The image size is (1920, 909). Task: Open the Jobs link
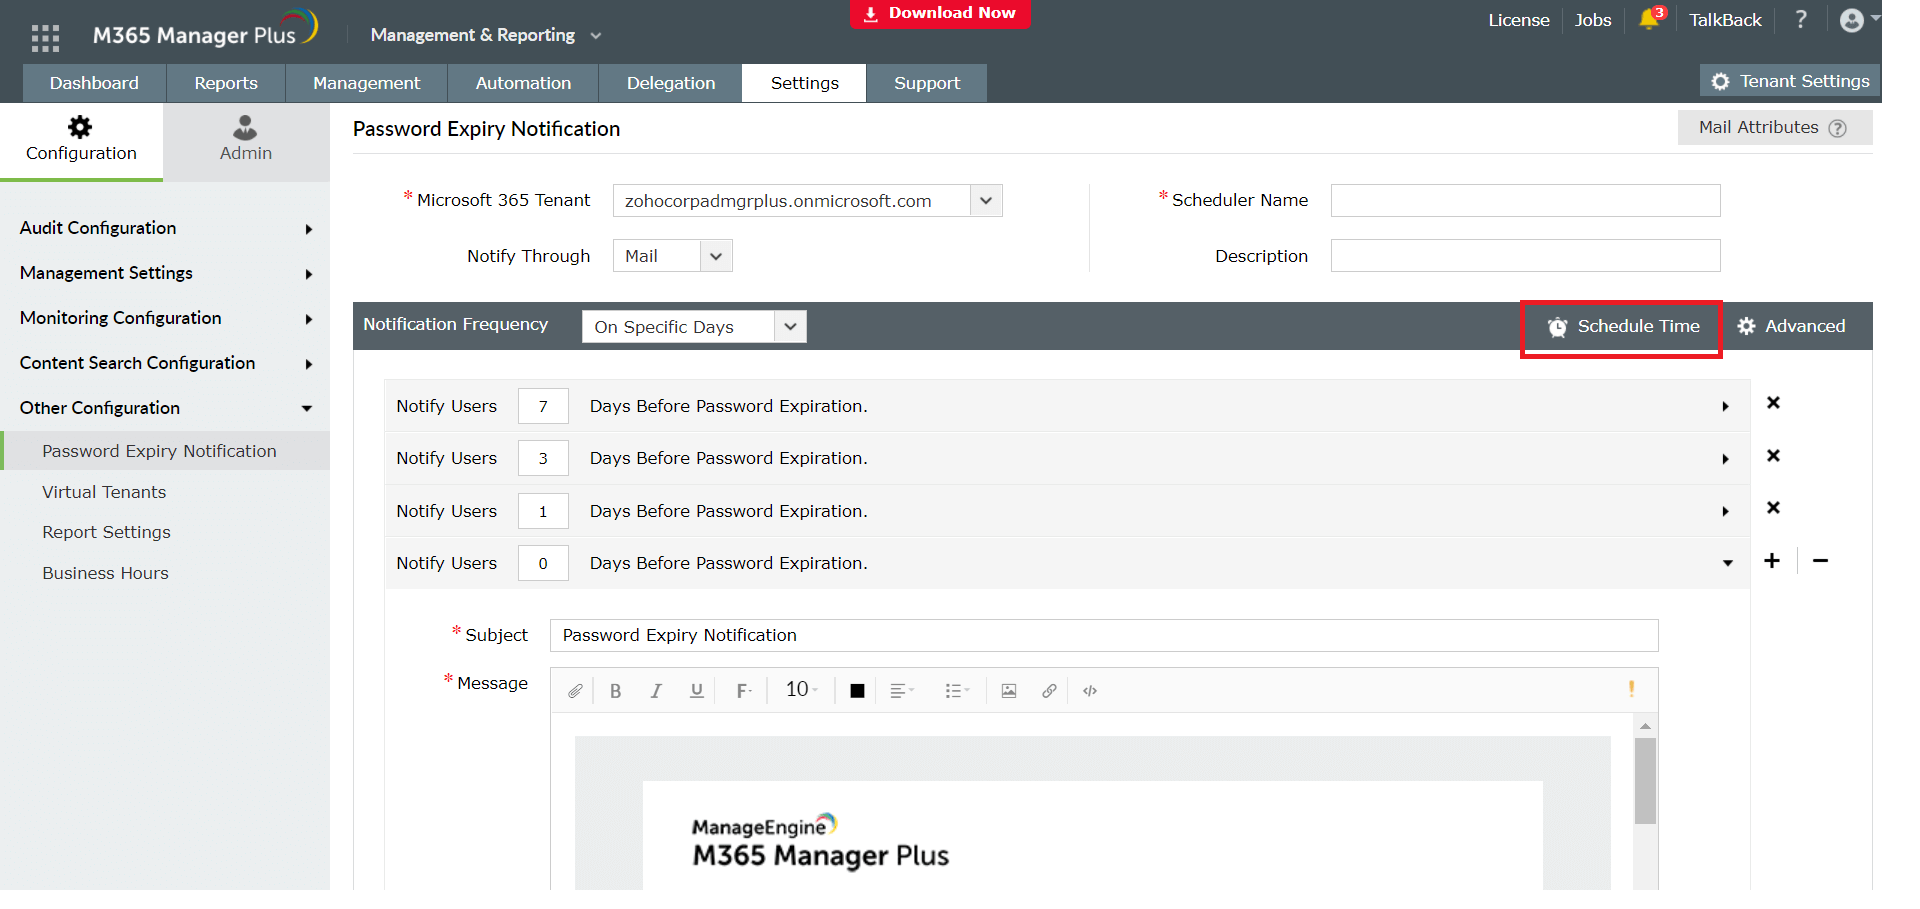coord(1593,20)
